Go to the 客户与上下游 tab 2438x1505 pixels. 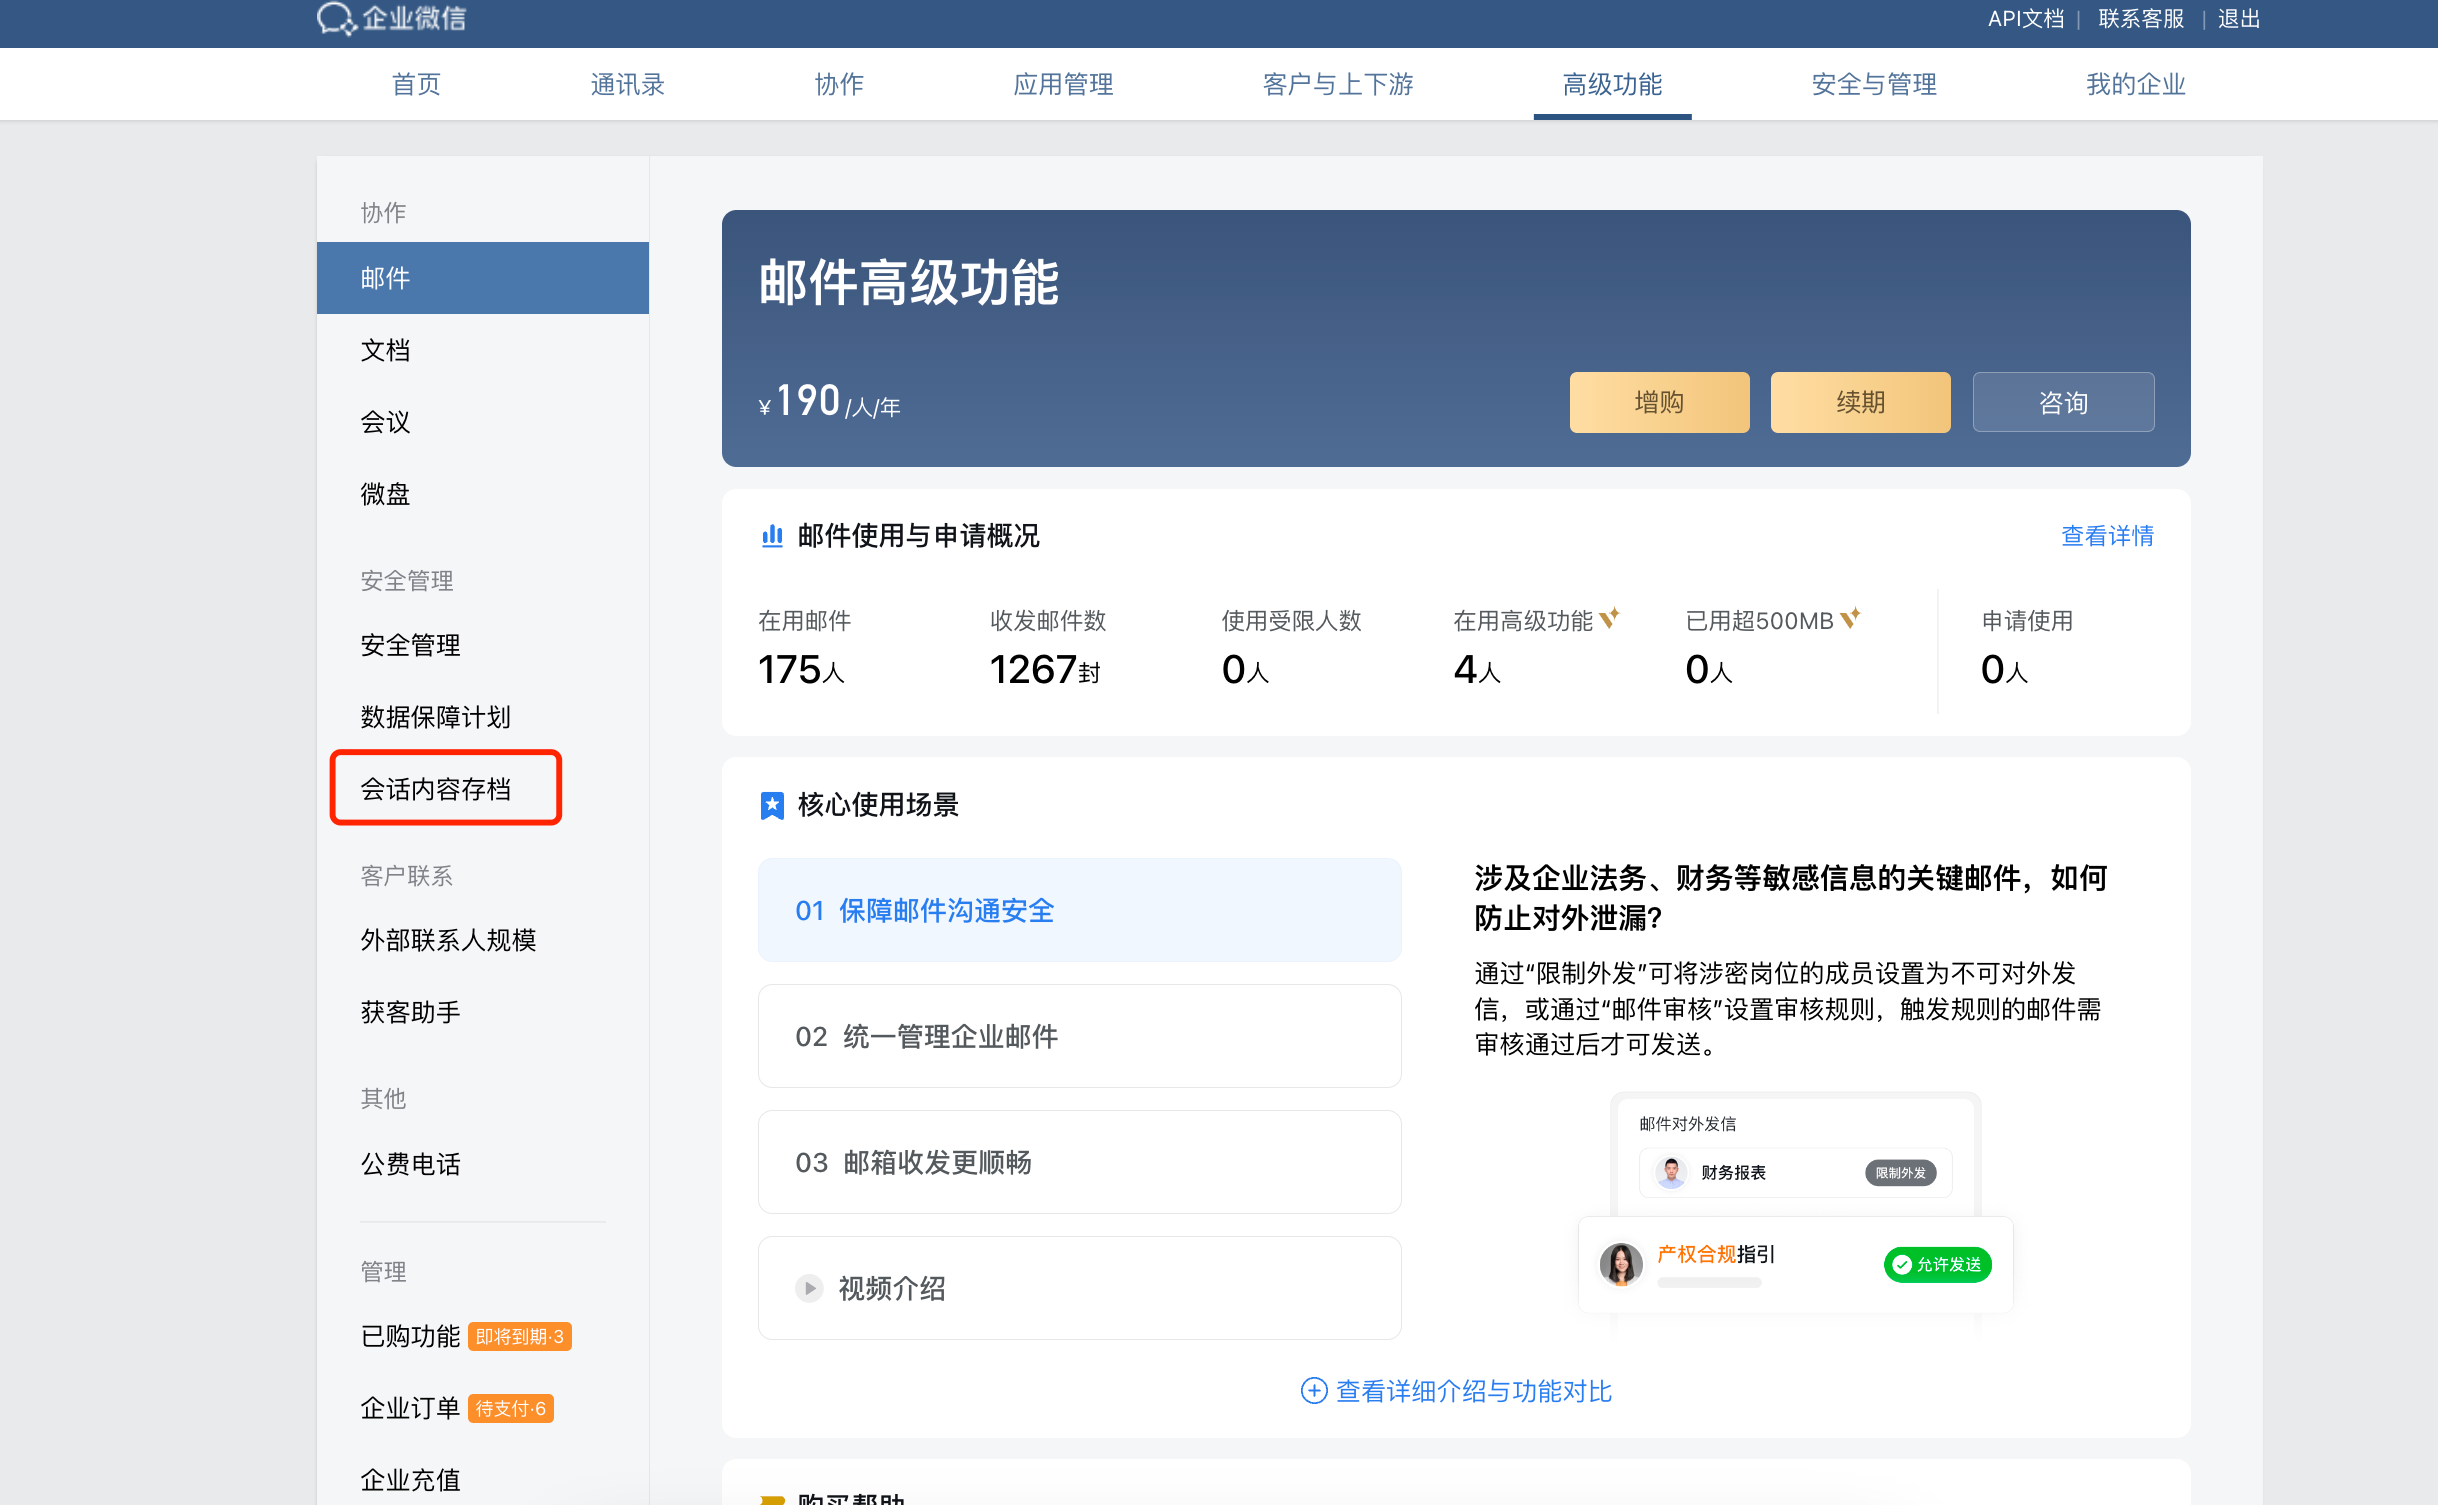point(1338,84)
